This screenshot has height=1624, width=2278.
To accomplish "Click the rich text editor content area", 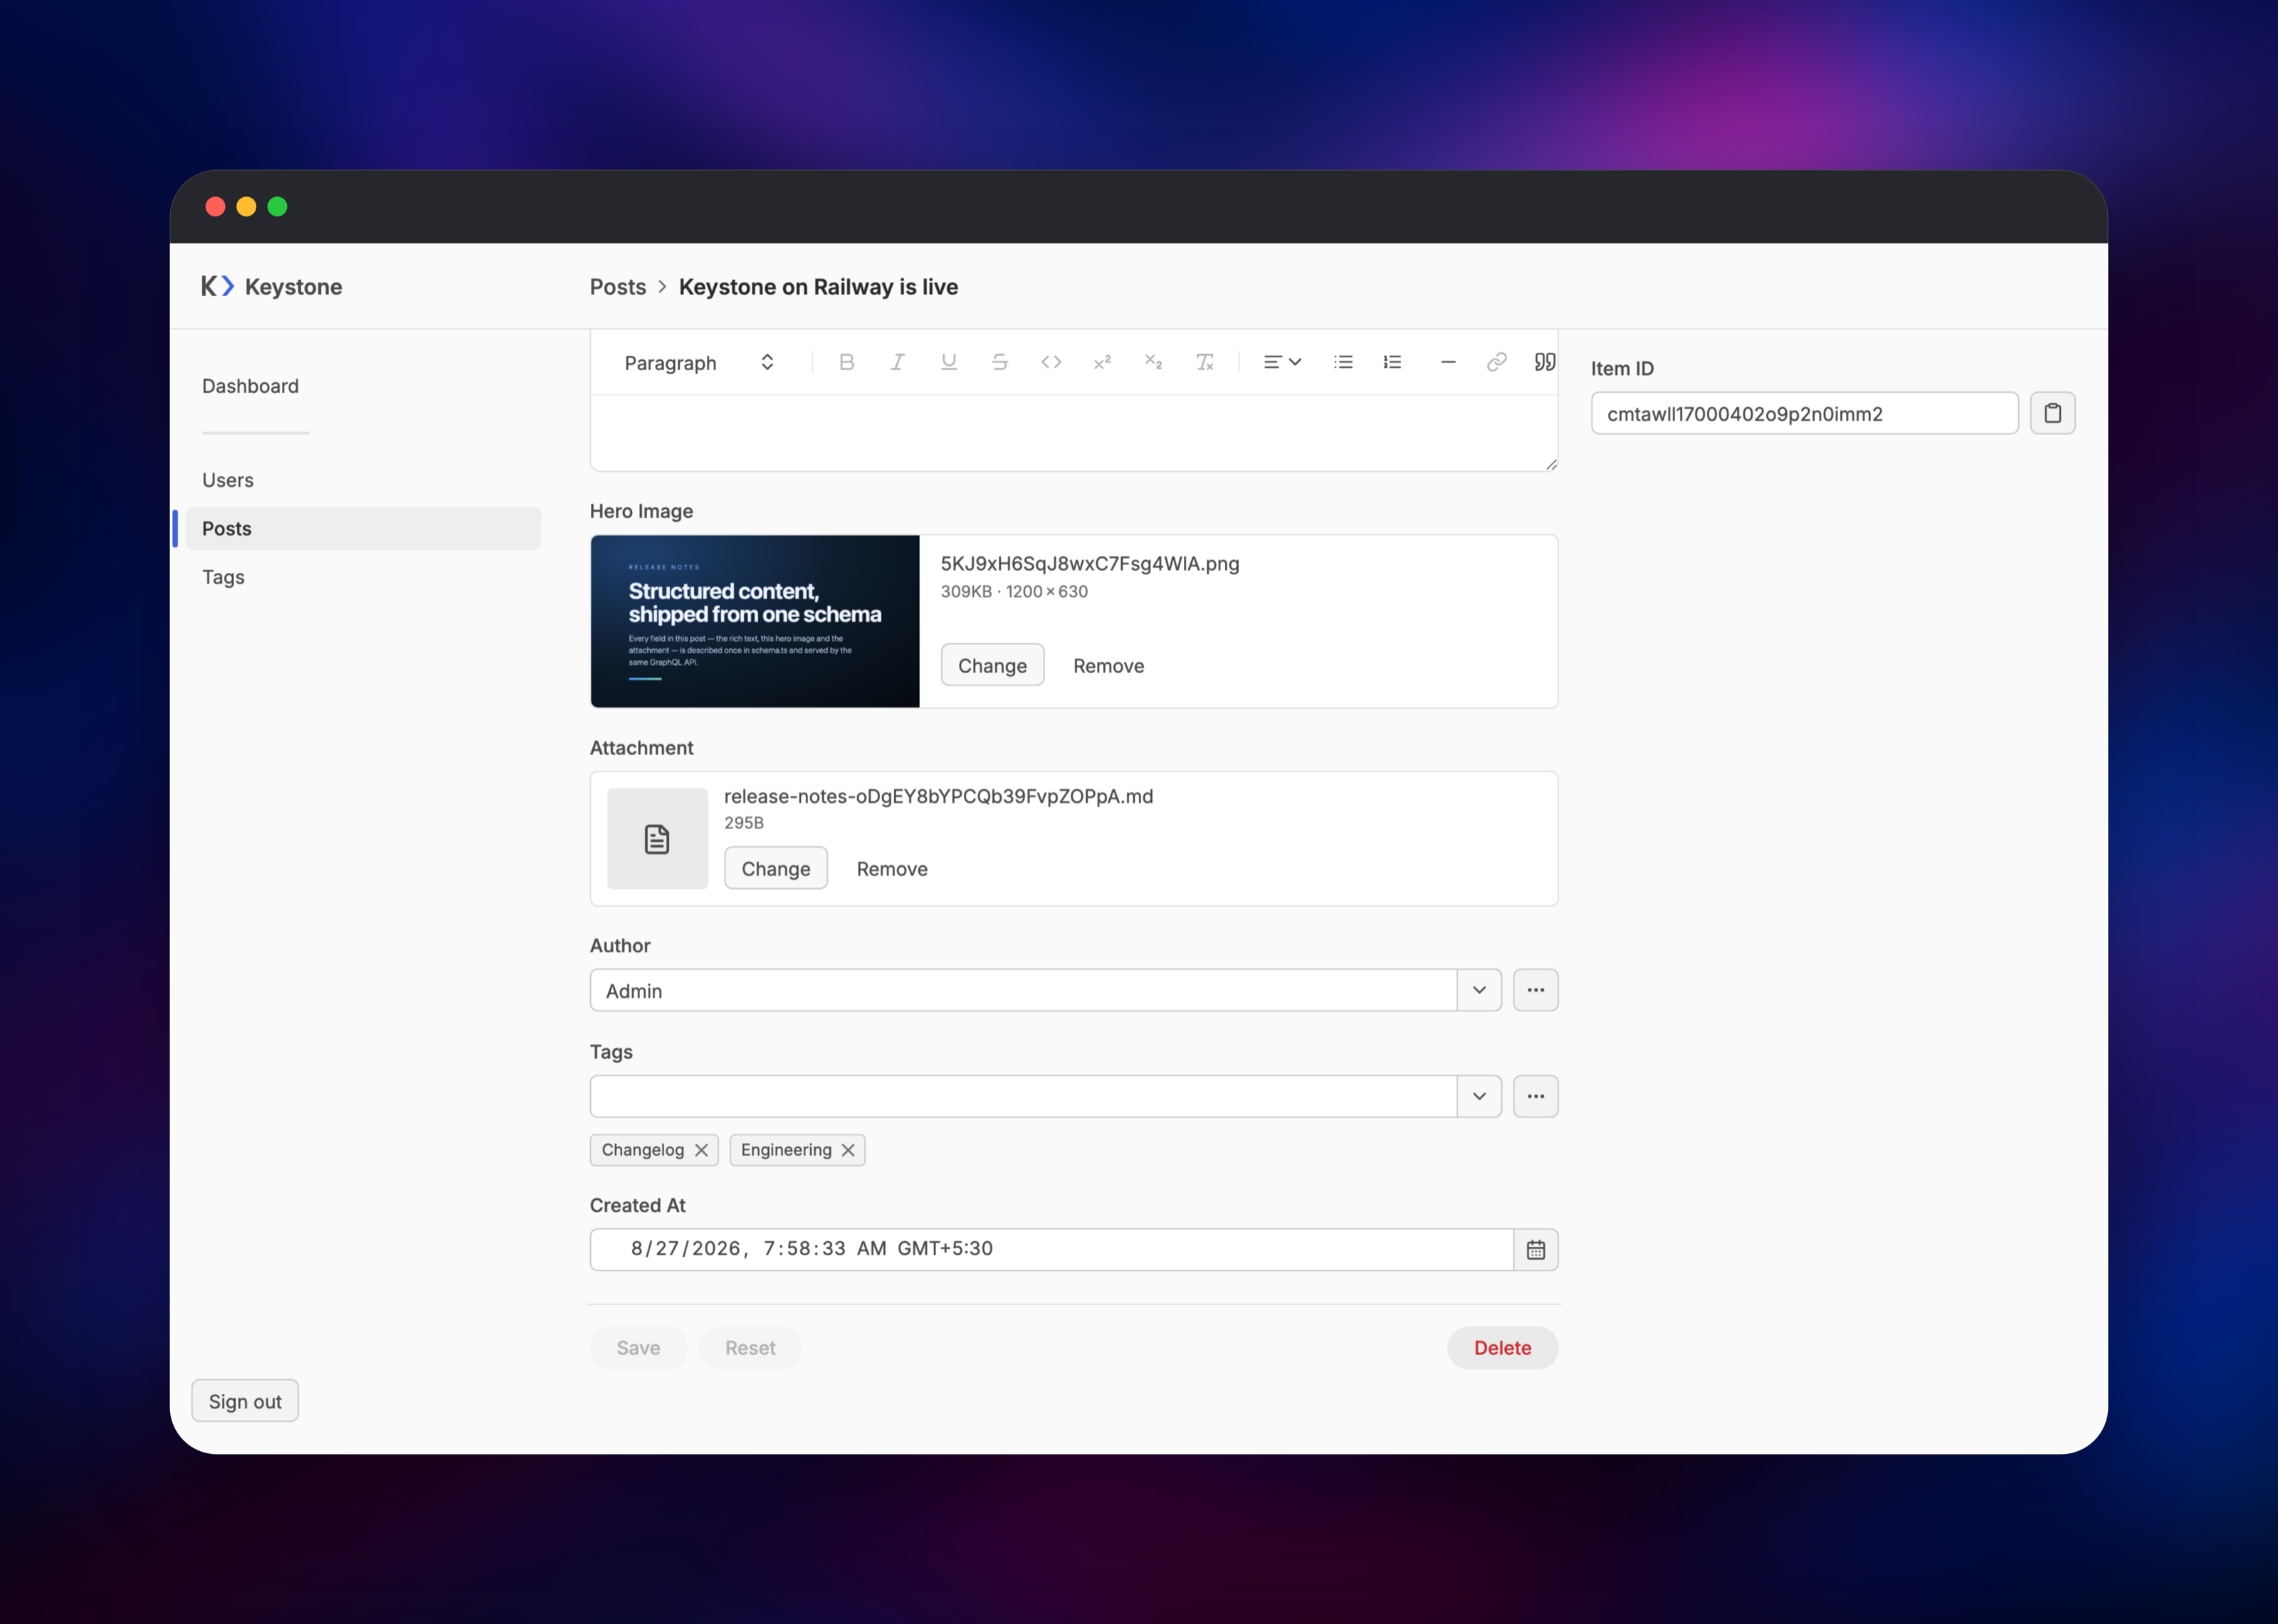I will click(x=1073, y=432).
